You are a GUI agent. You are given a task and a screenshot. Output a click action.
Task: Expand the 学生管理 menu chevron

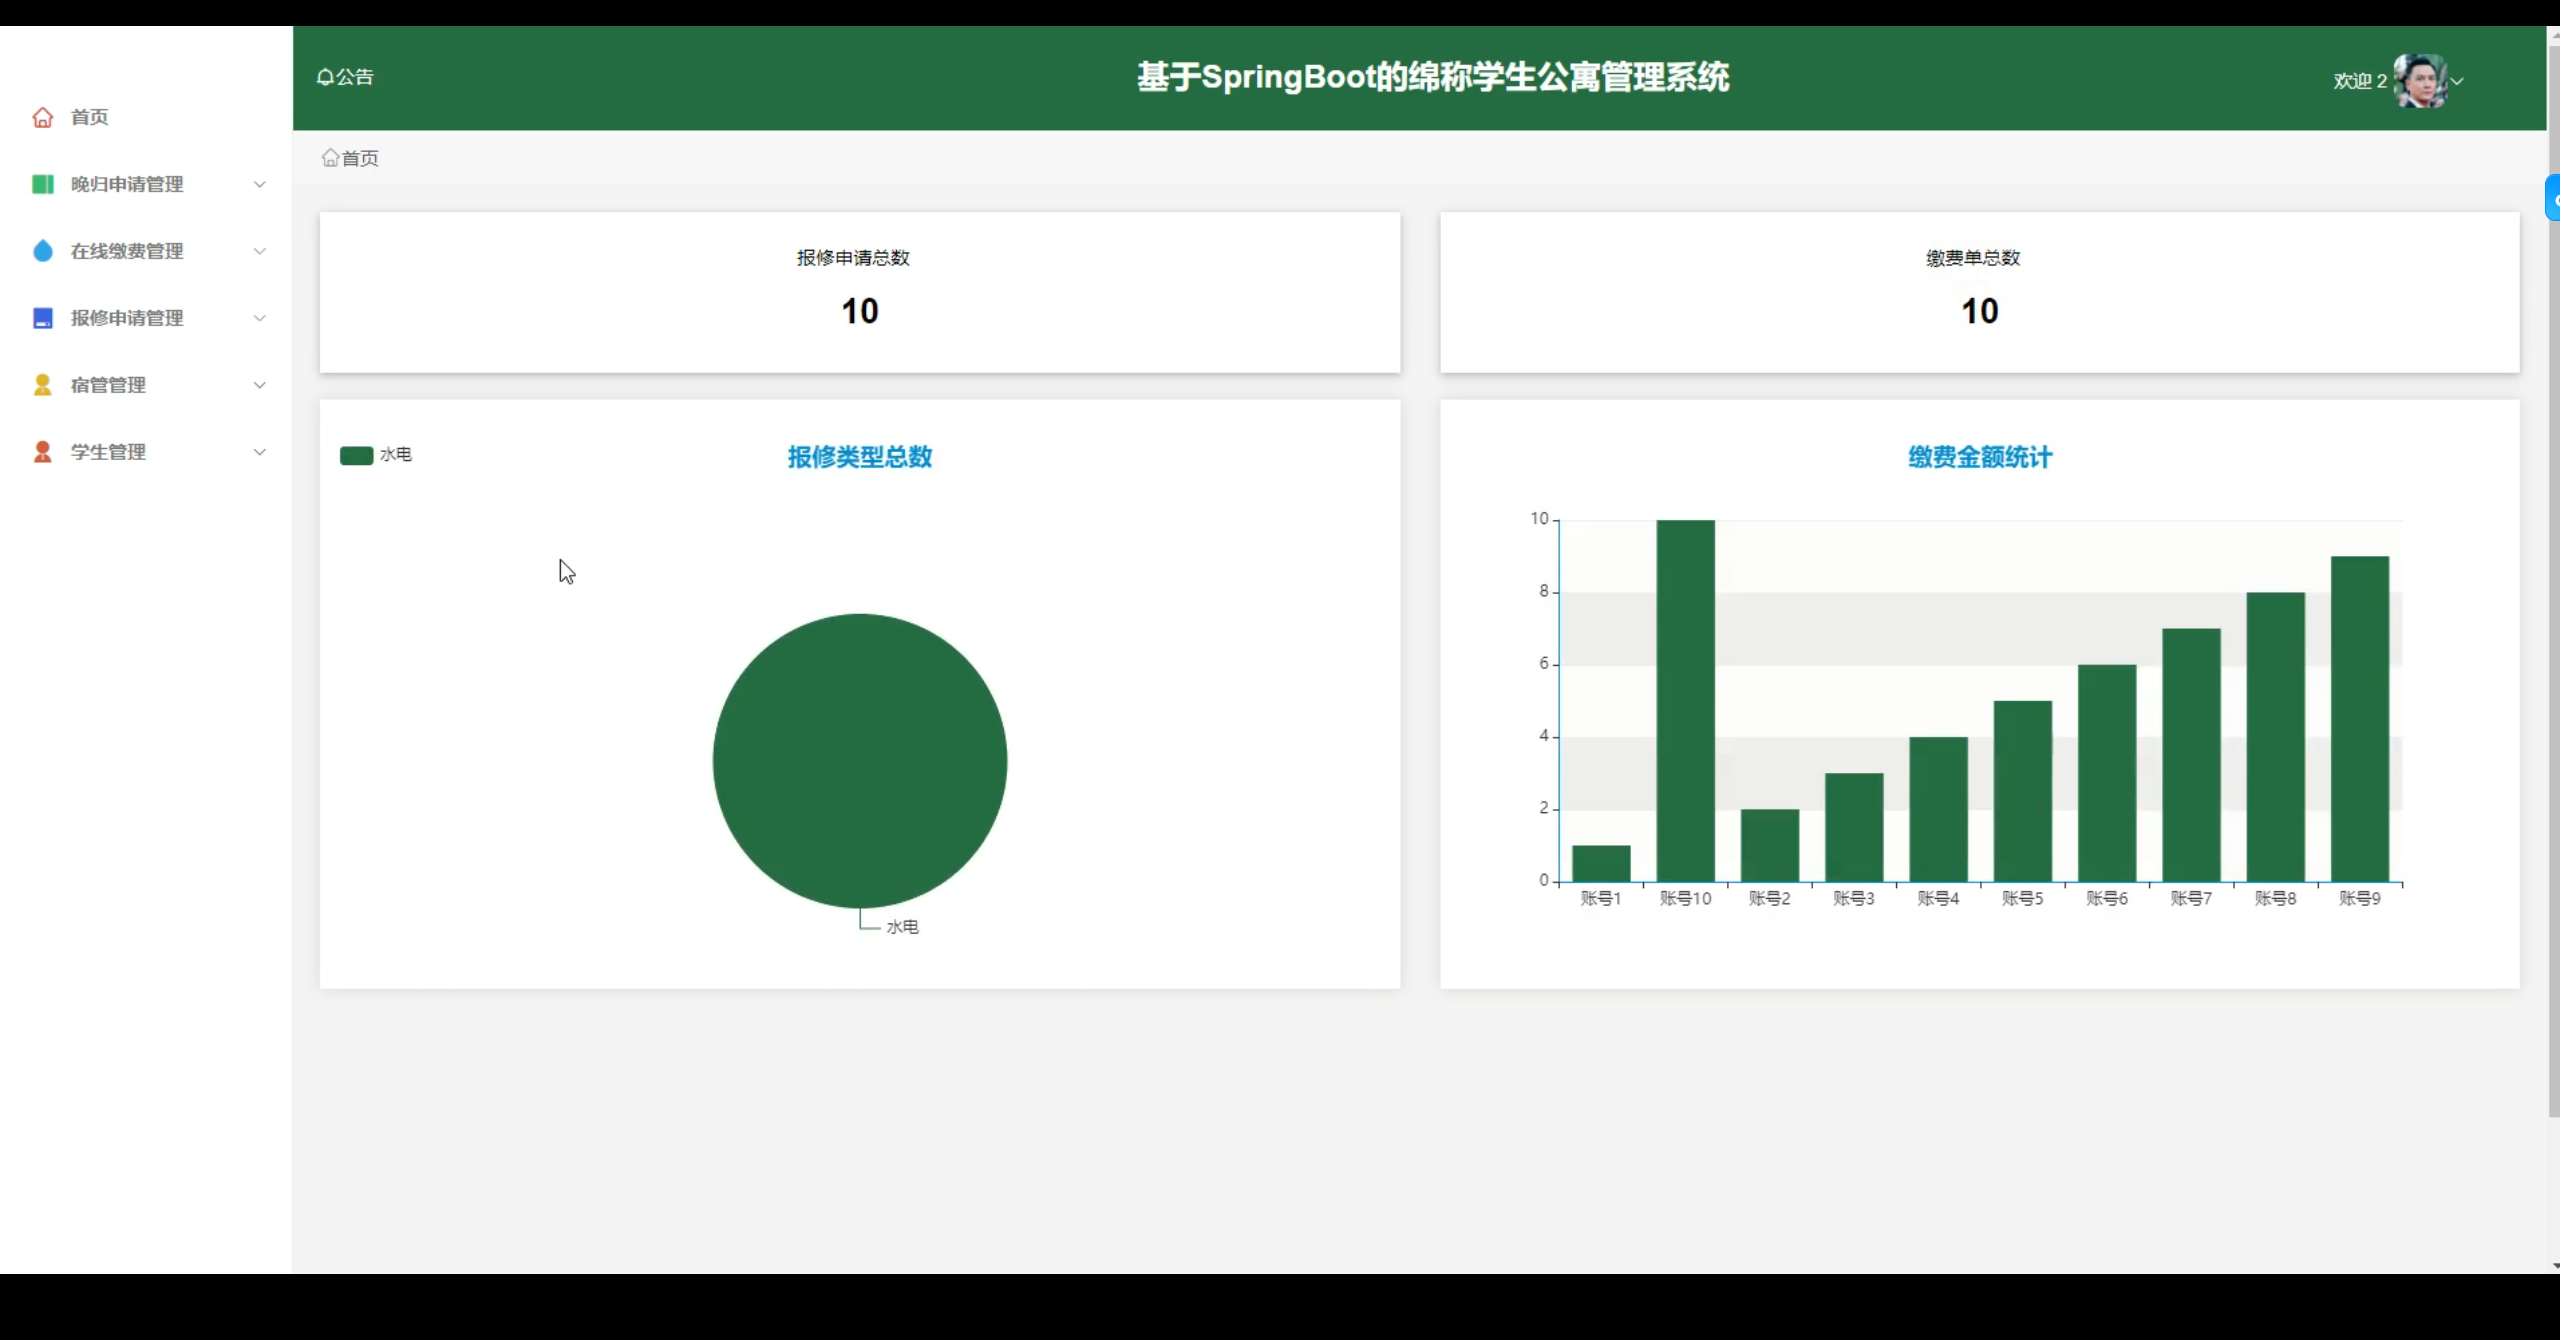[x=260, y=452]
